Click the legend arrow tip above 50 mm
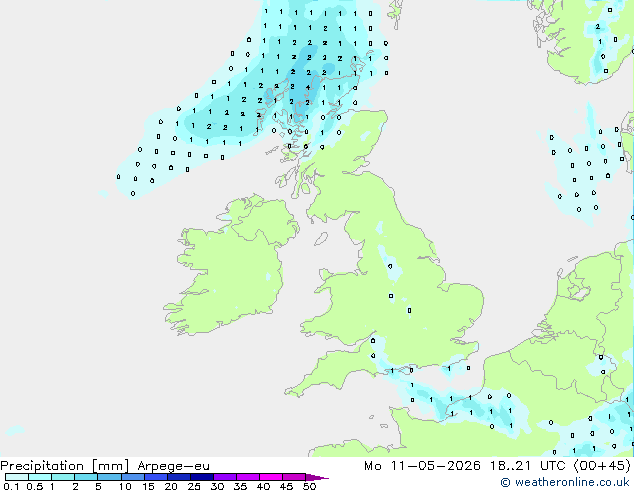Screen dimensions: 634x490 (317, 477)
